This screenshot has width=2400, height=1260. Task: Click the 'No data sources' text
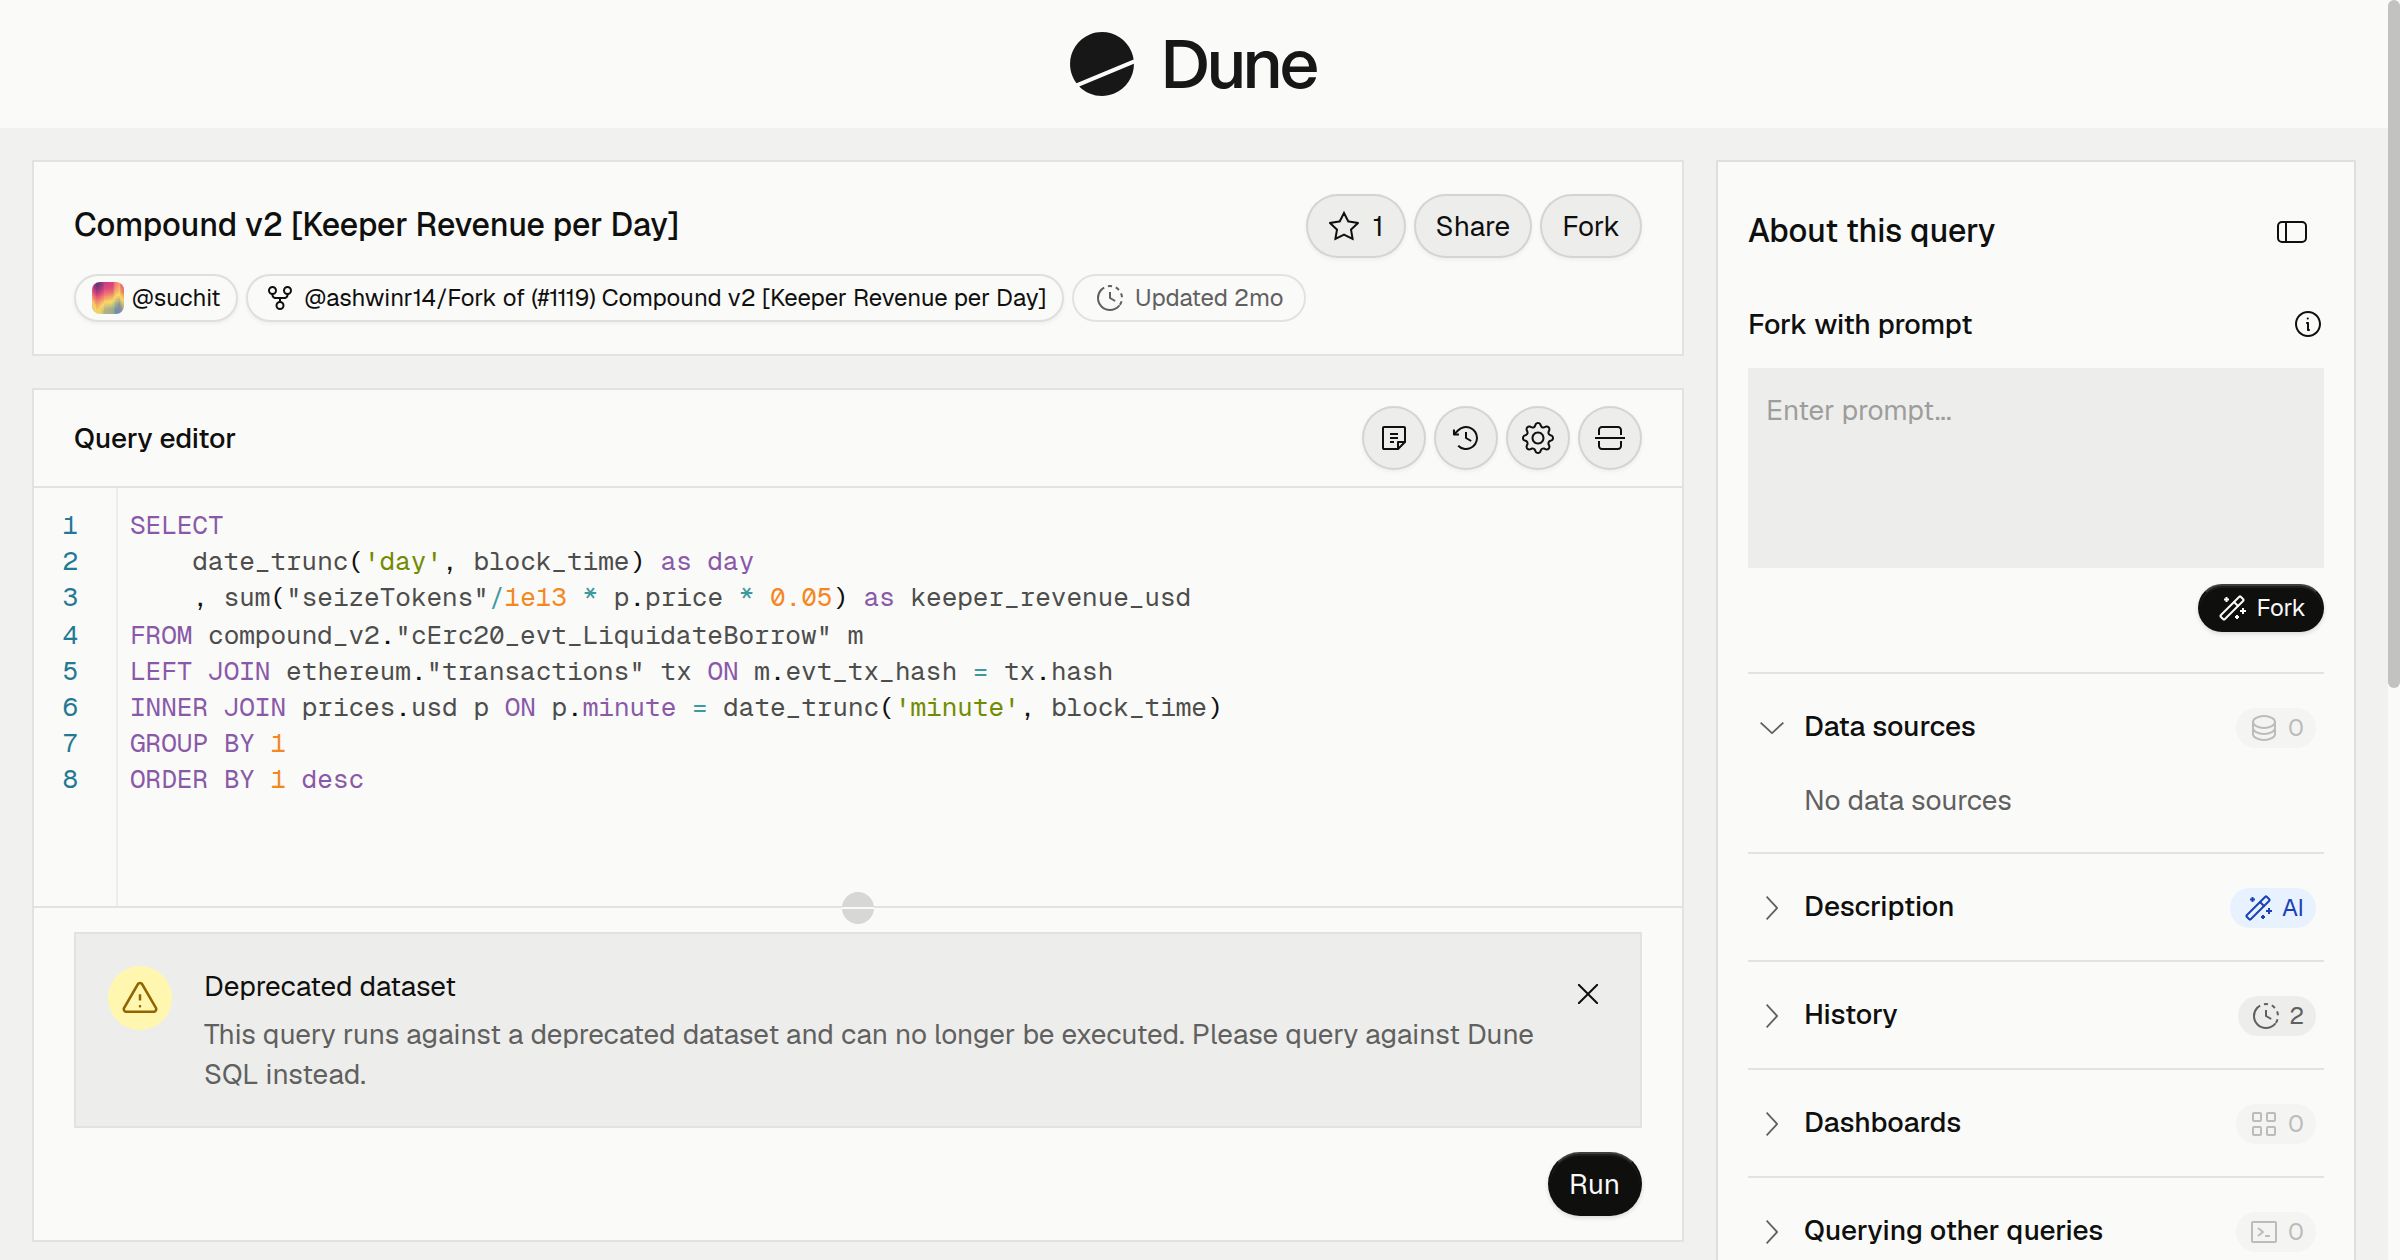1907,800
